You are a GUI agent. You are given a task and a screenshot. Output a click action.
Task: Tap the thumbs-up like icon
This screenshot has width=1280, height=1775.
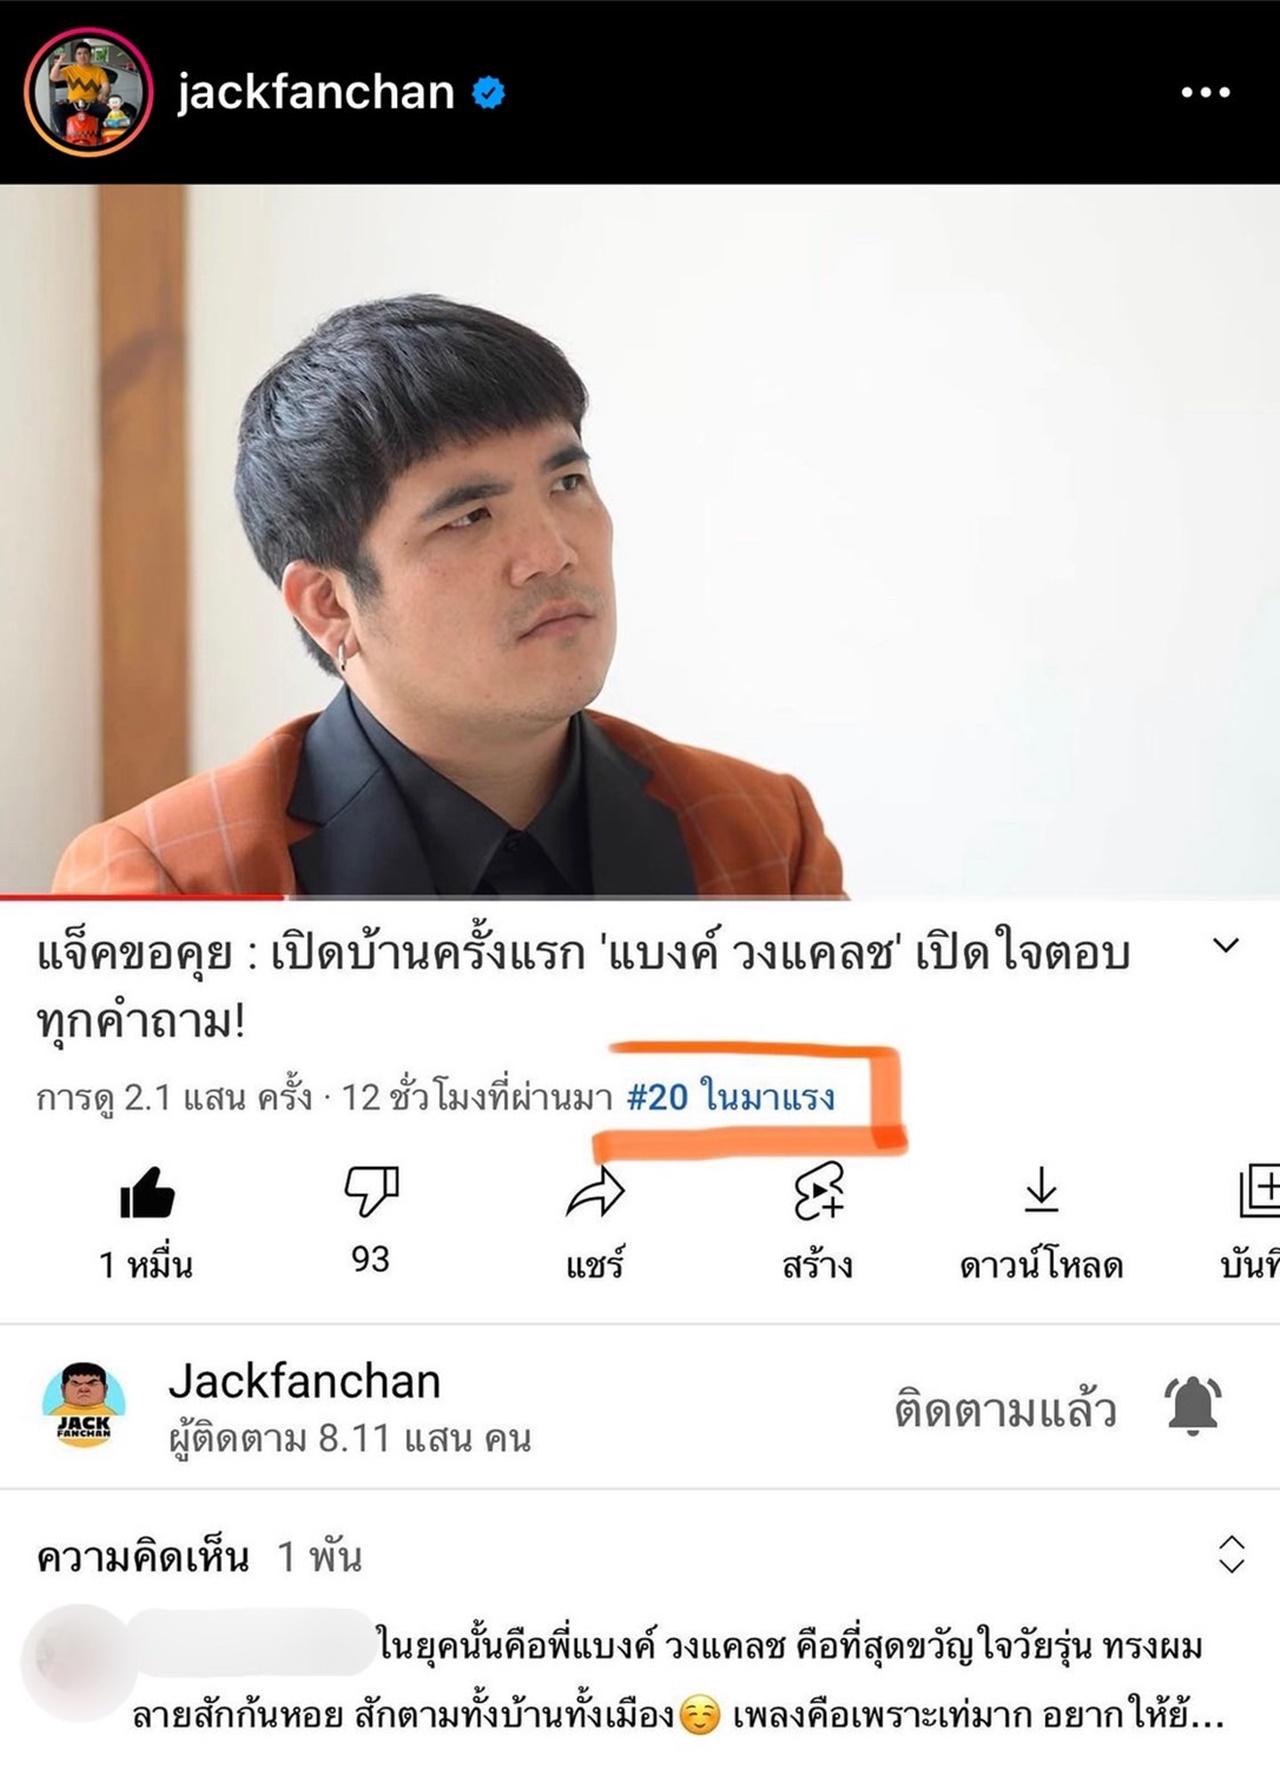[147, 1192]
